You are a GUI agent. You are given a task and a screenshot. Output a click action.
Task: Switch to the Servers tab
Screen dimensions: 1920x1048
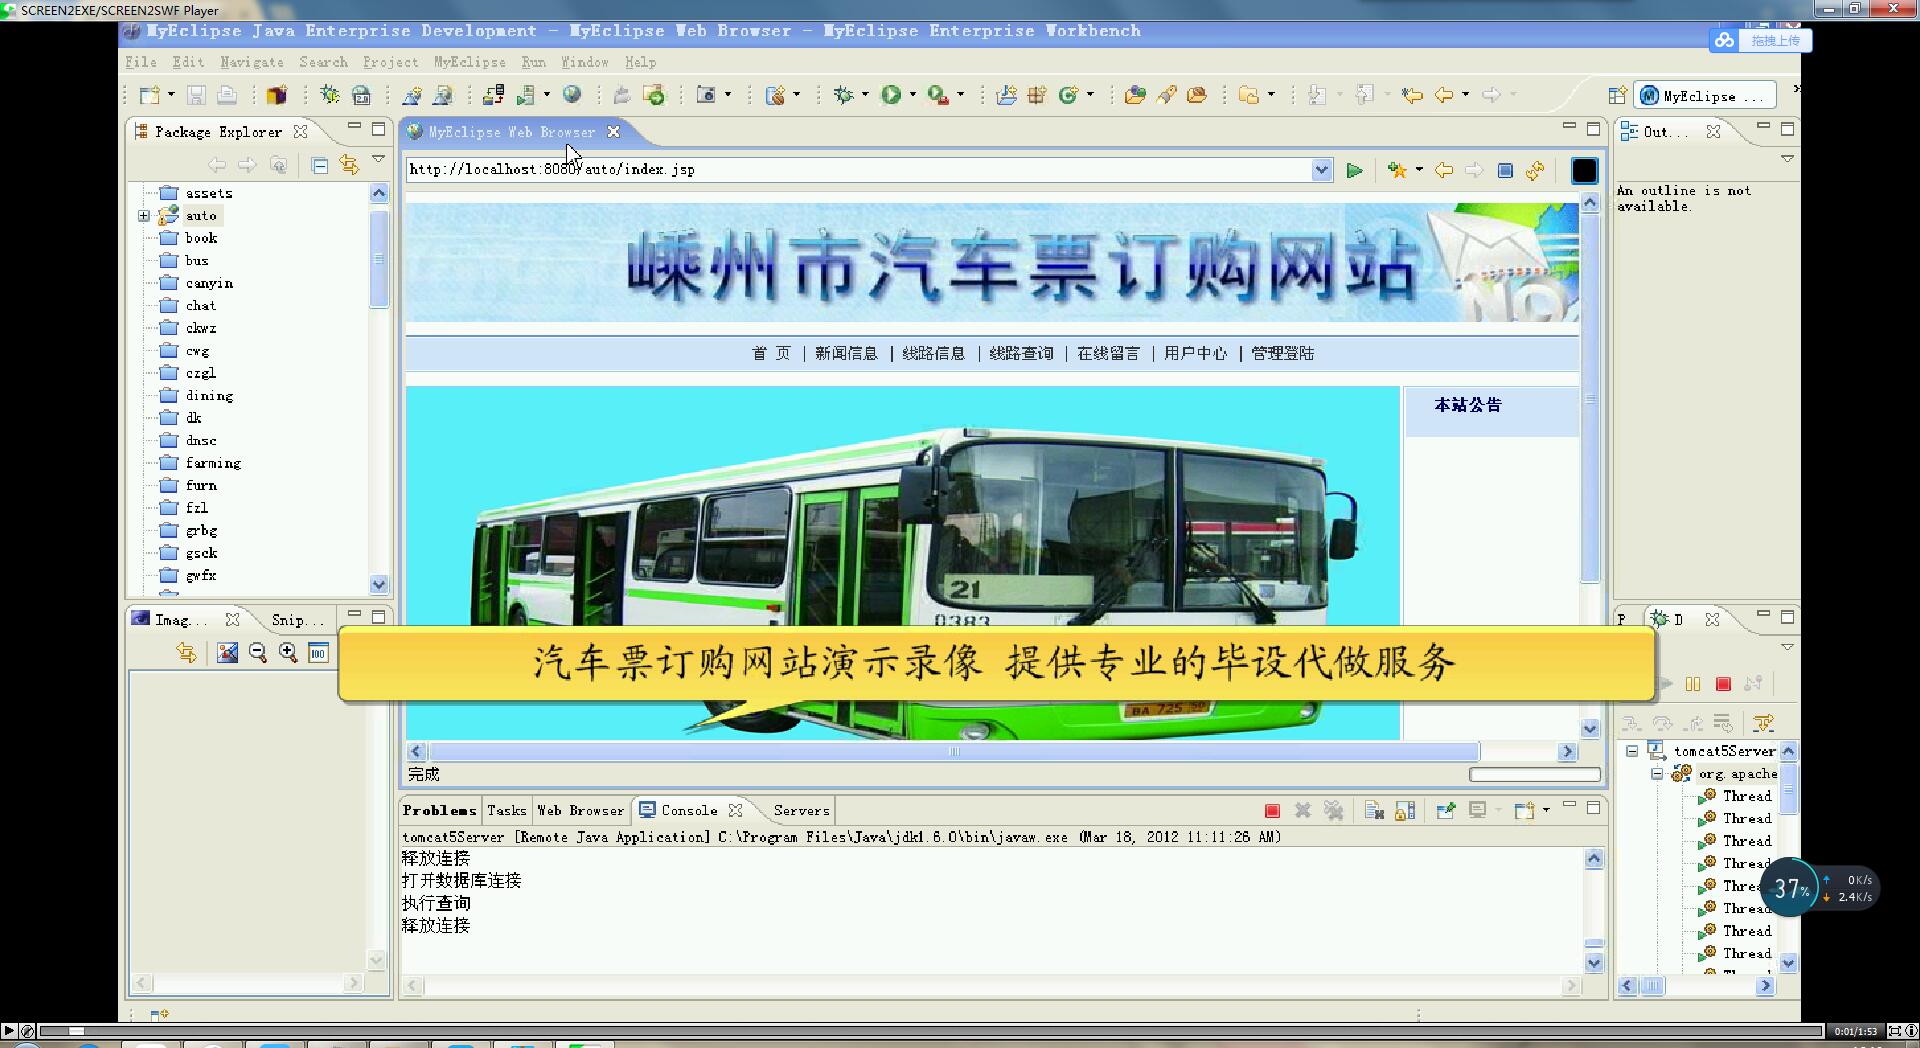tap(801, 811)
